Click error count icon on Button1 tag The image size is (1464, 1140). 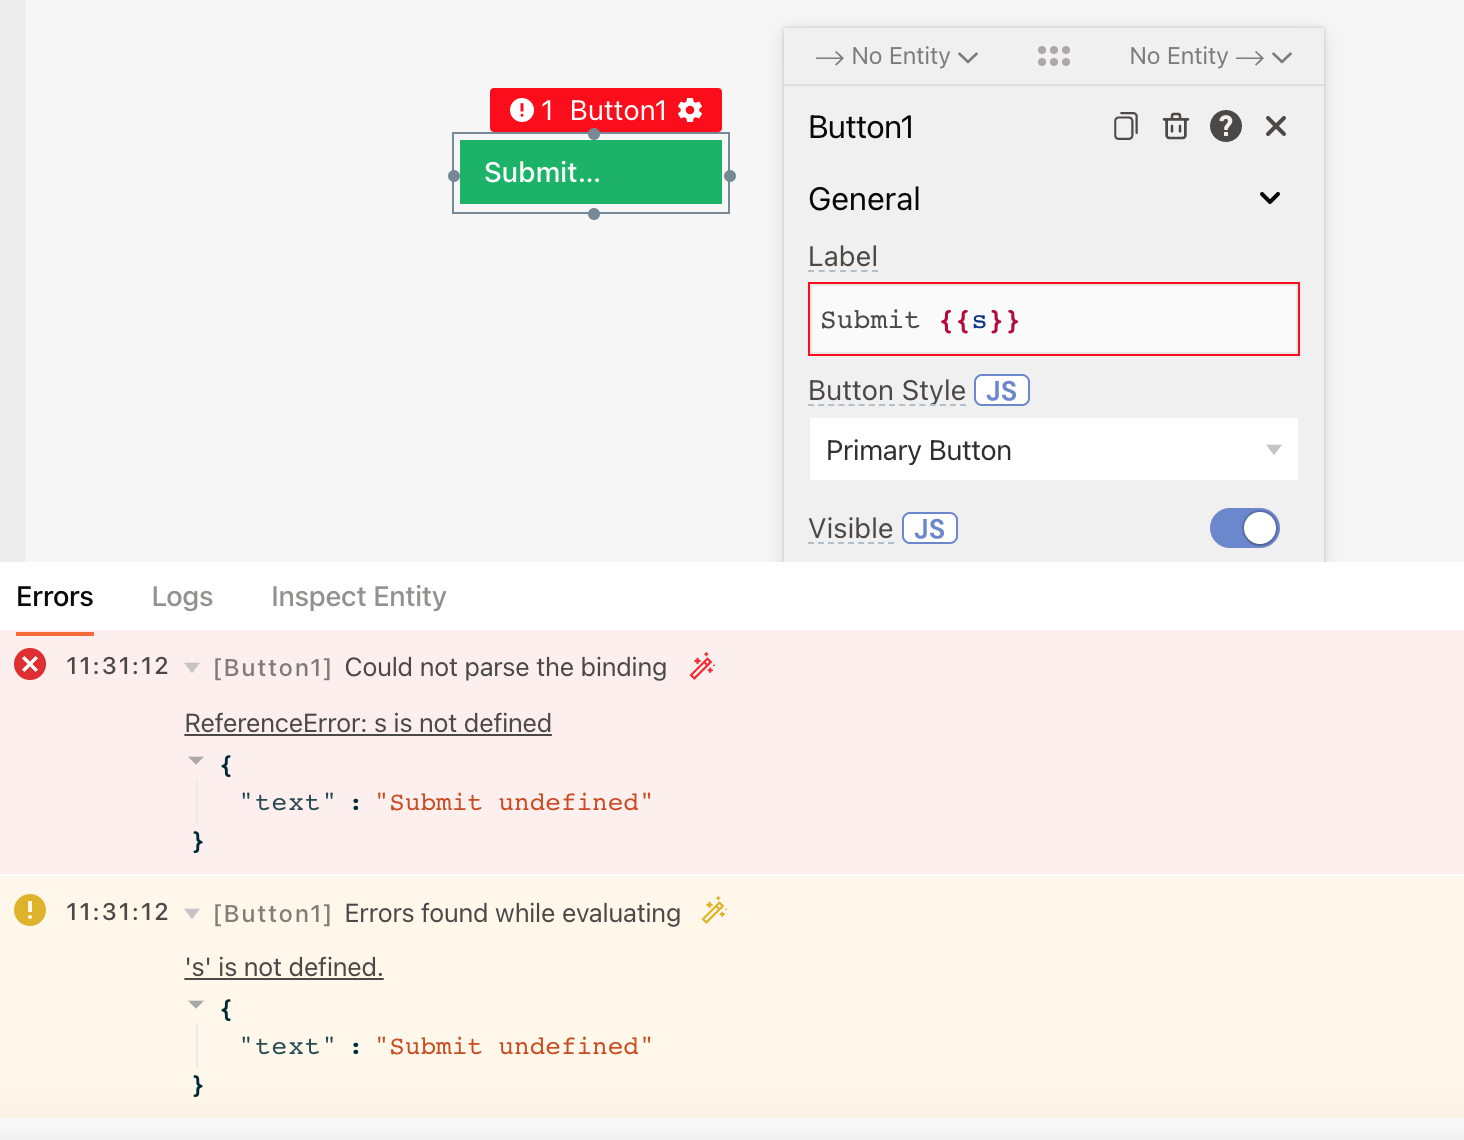[521, 110]
